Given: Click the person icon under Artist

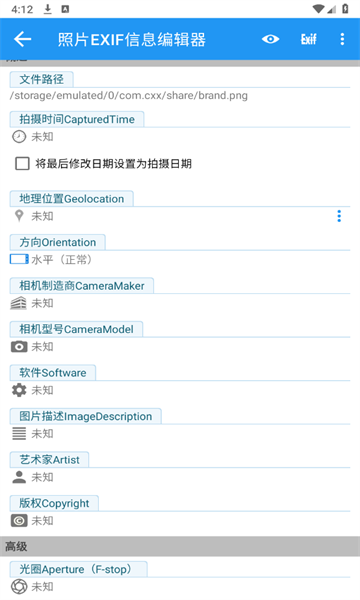Looking at the screenshot, I should click(19, 477).
